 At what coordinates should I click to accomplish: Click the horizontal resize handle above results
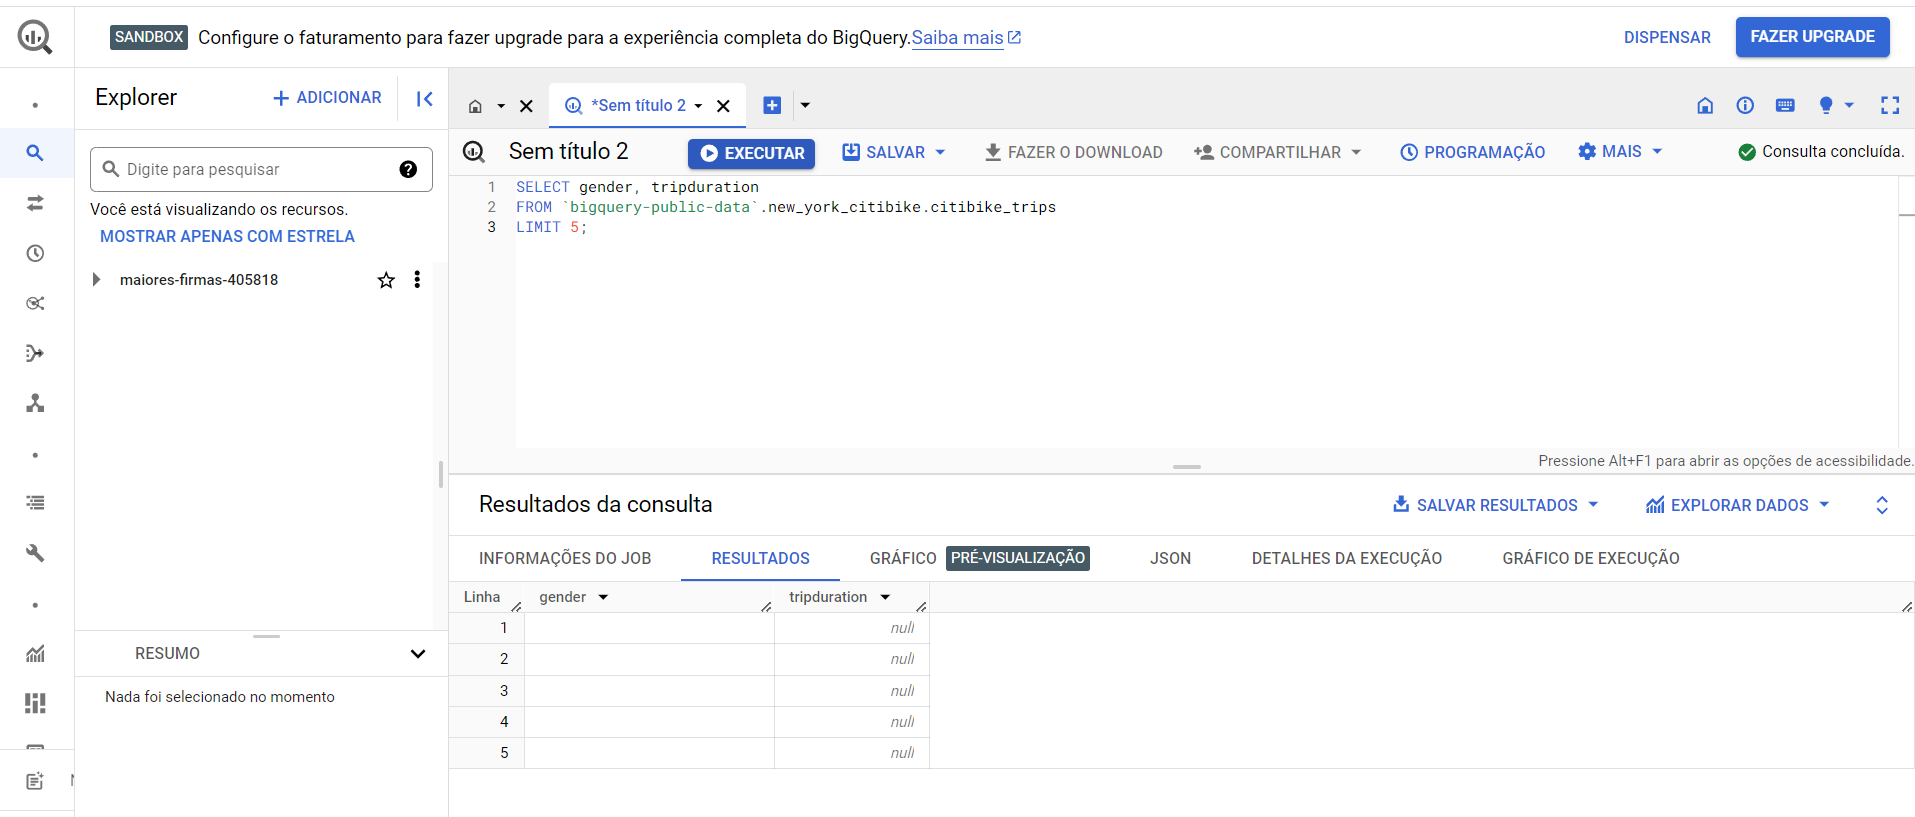click(x=1187, y=467)
